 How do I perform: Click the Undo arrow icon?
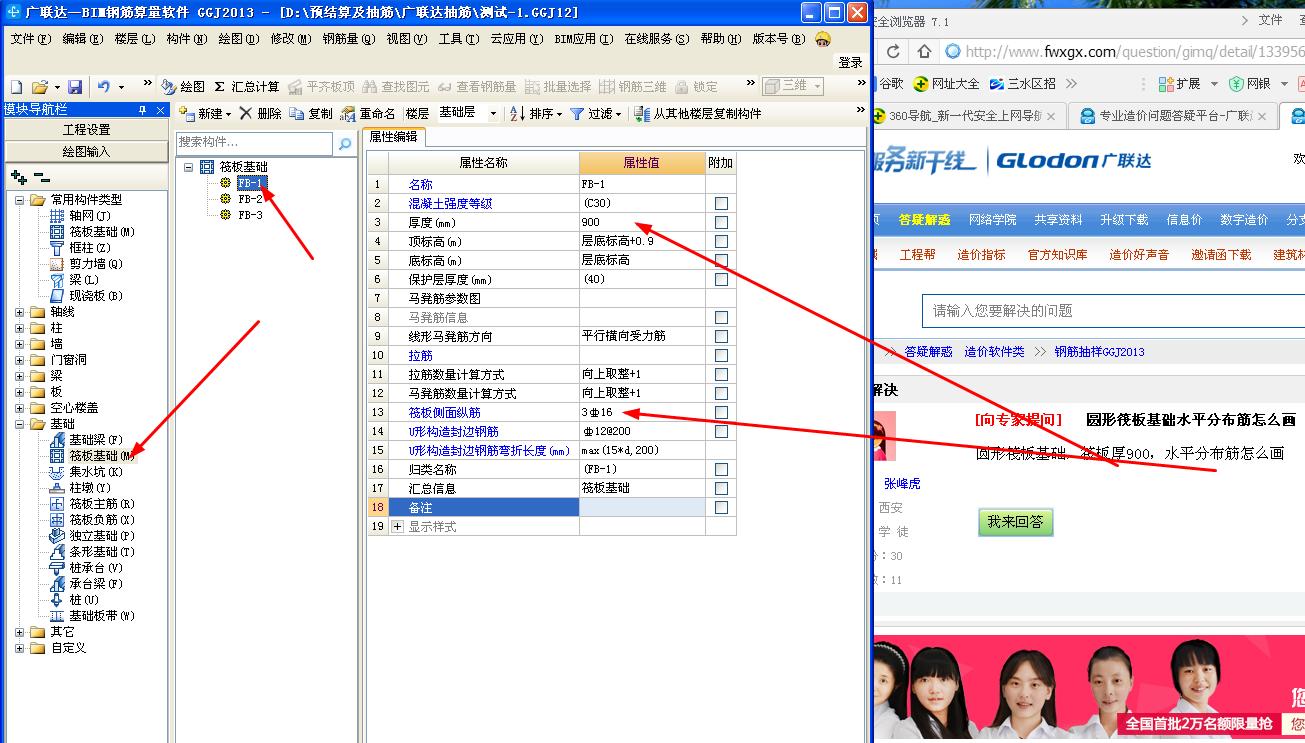point(103,87)
